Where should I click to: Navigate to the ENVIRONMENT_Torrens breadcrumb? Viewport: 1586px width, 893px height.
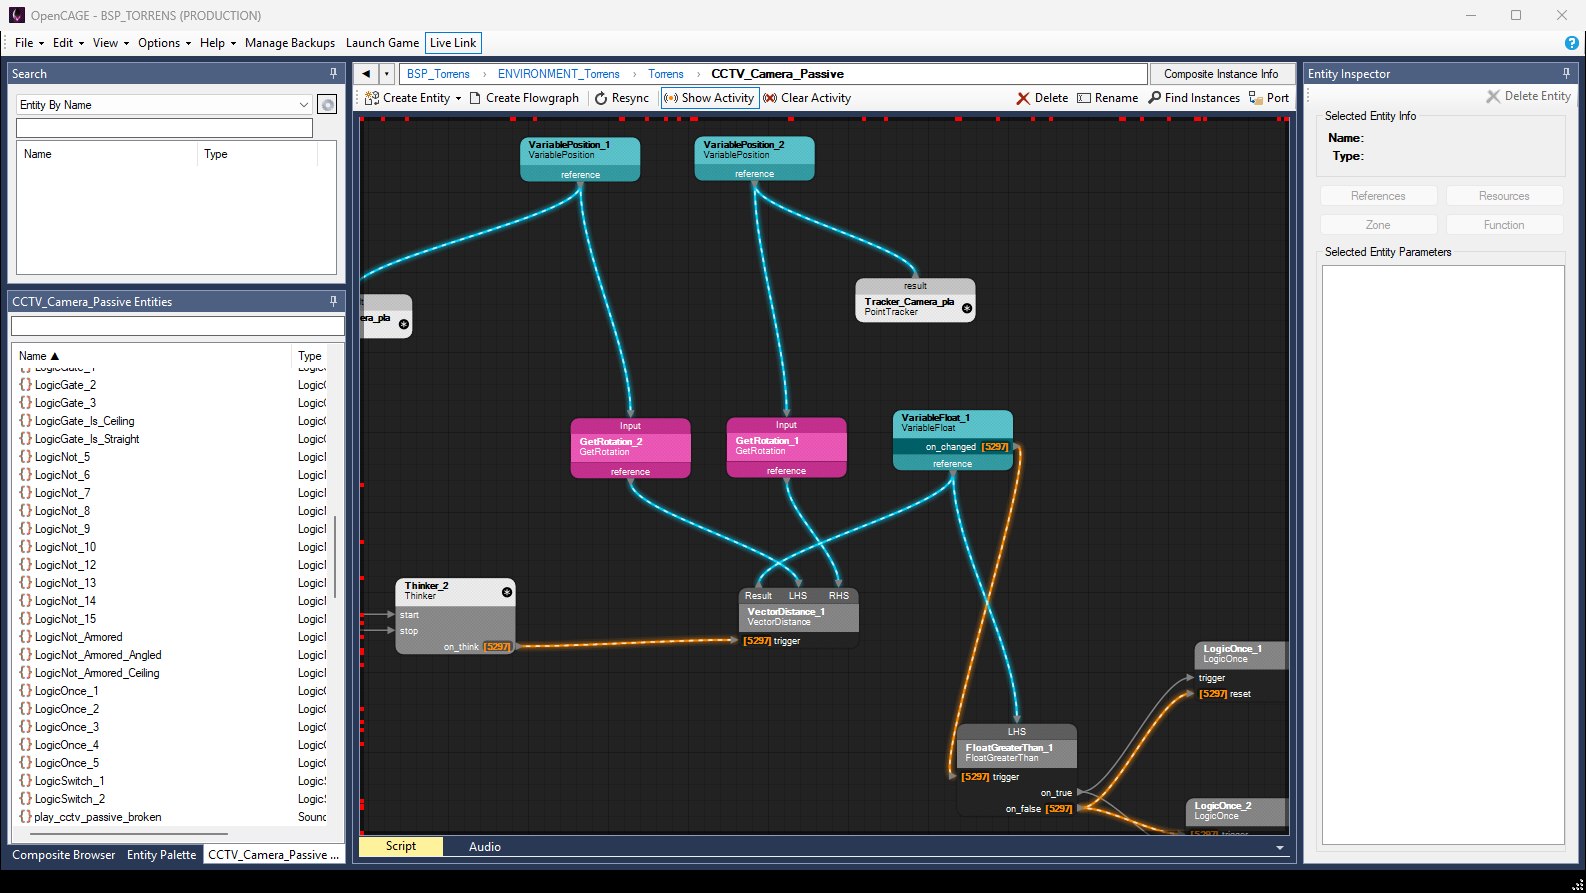point(559,74)
